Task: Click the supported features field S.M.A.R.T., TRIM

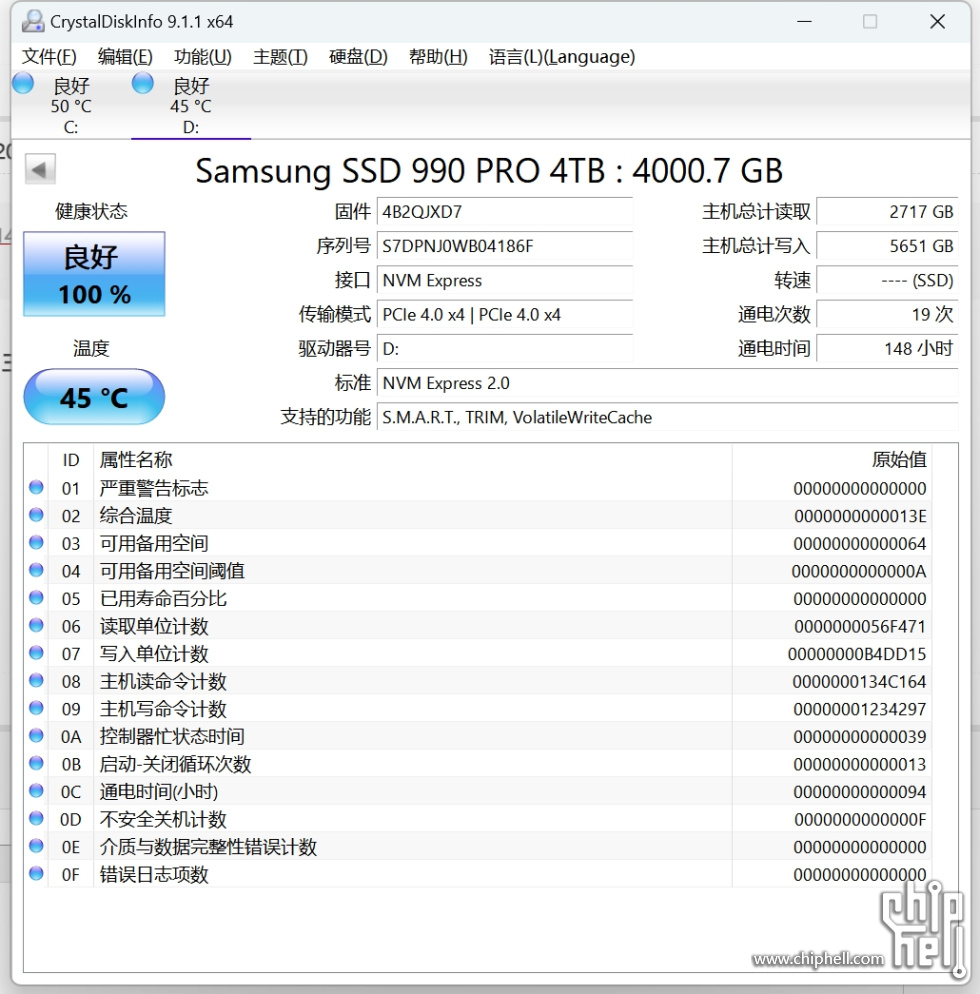Action: coord(667,417)
